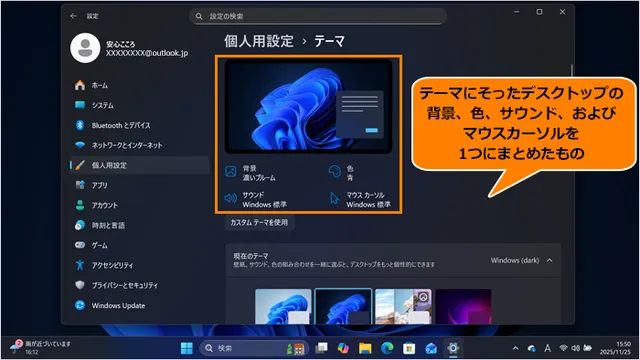640x360 pixels.
Task: Click the settings window scrollbar
Action: point(571,71)
